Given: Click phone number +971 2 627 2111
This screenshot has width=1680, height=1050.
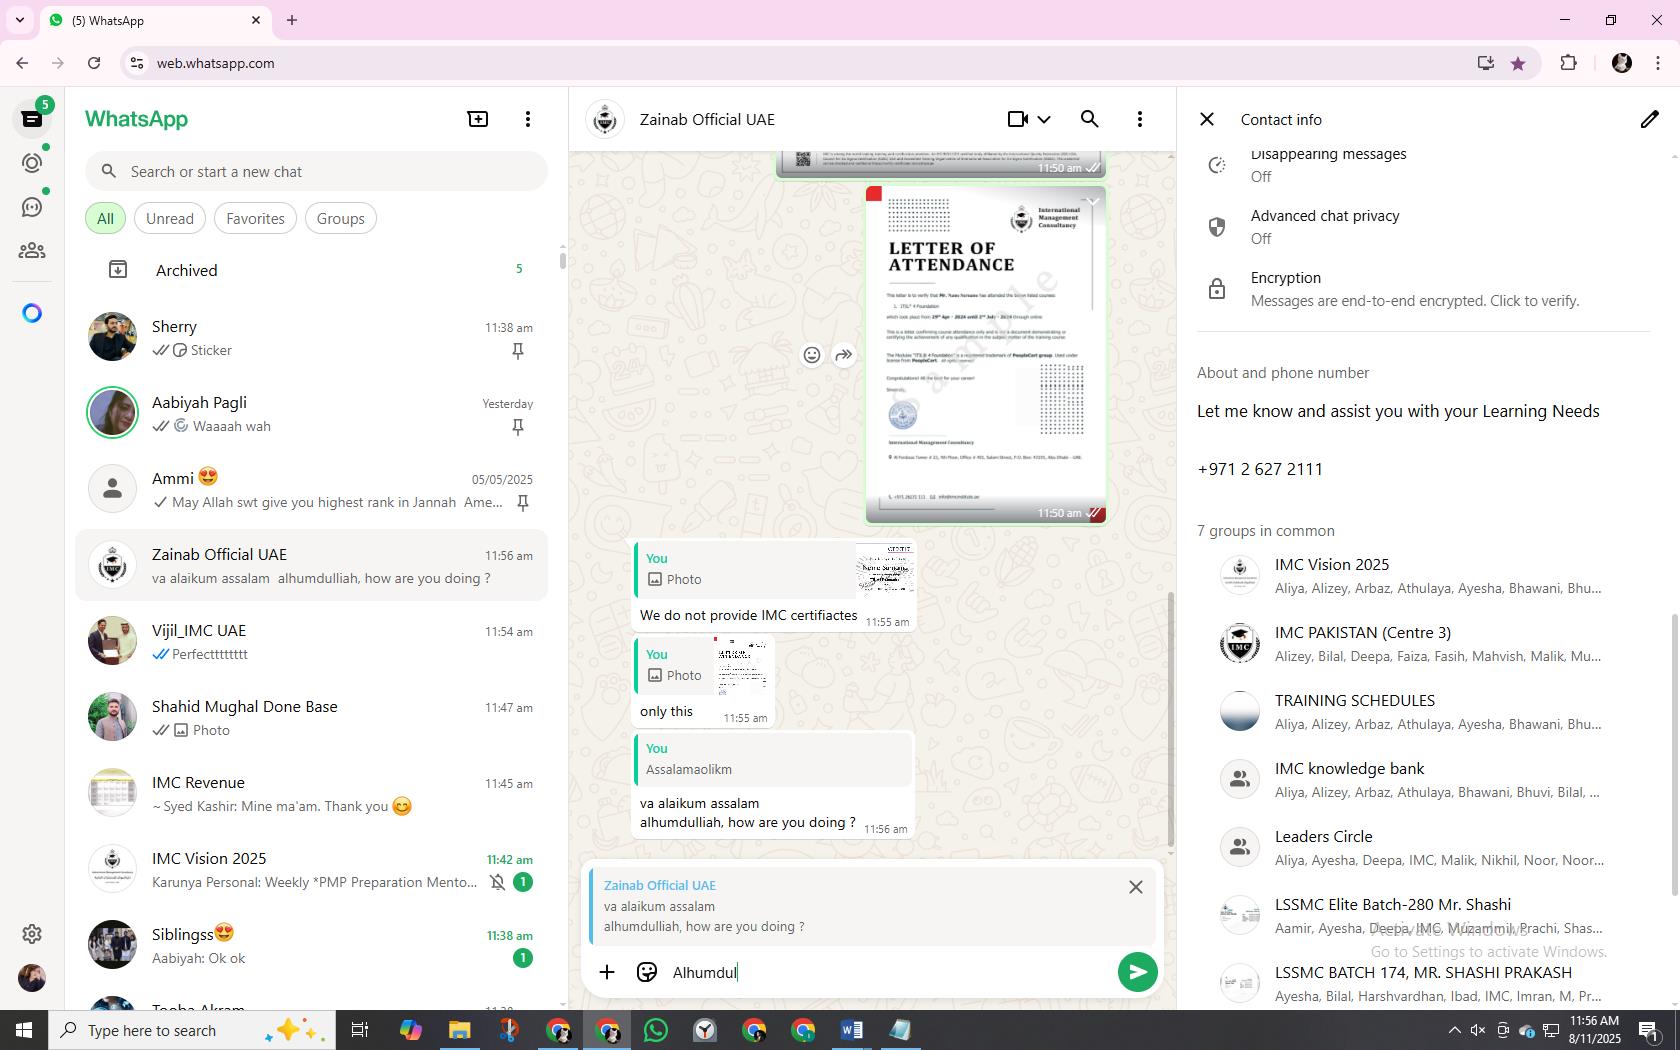Looking at the screenshot, I should [x=1260, y=469].
